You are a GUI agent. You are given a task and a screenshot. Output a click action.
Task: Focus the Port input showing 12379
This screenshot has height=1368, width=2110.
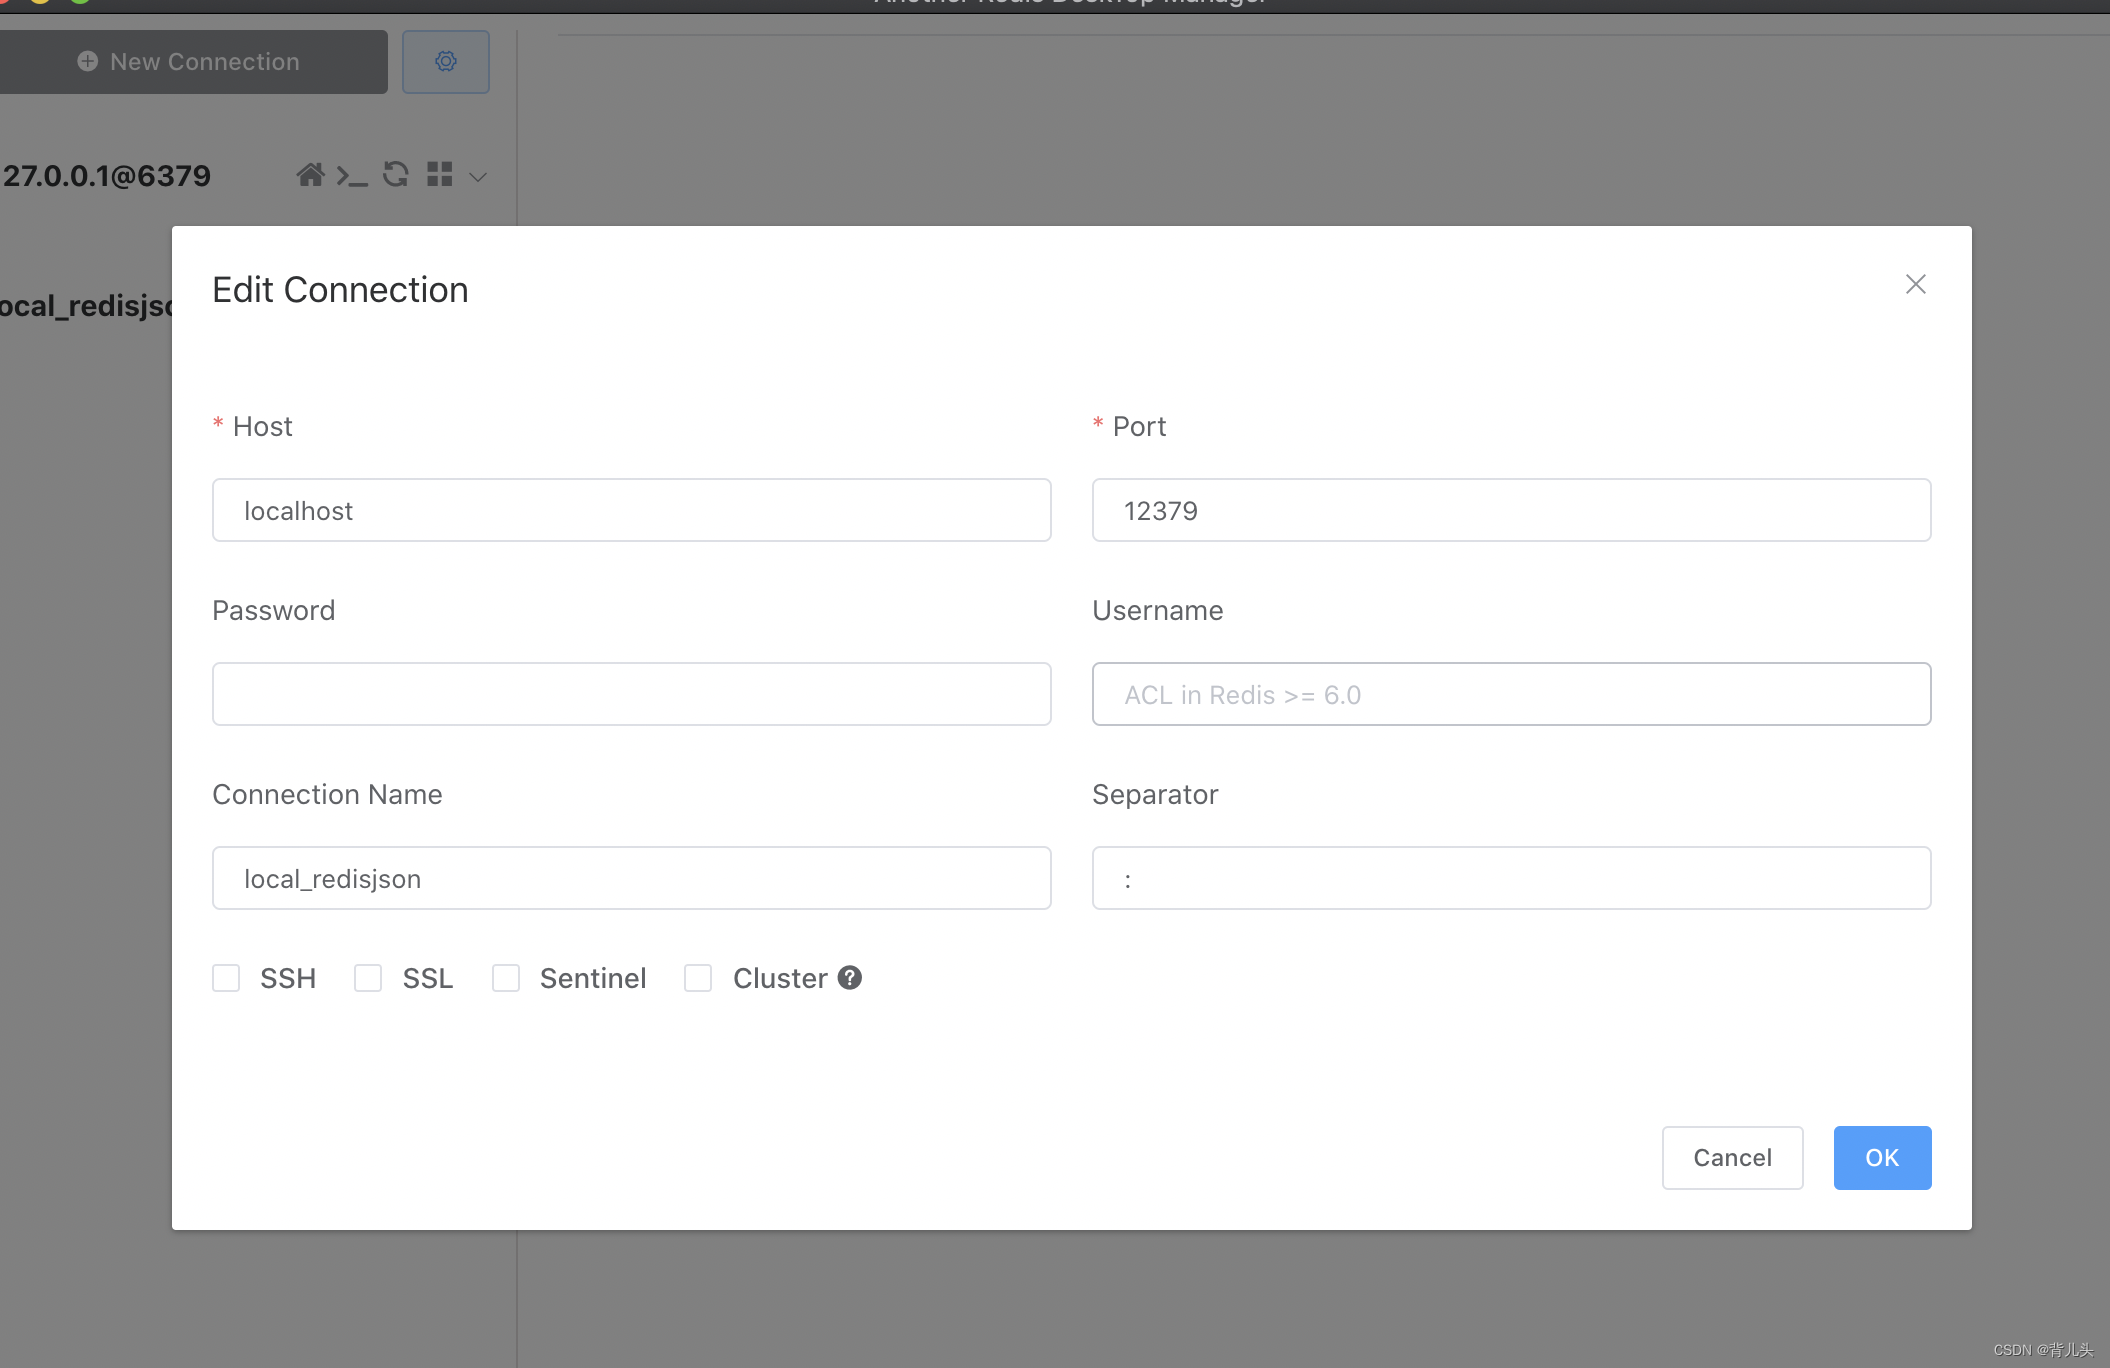coord(1511,510)
